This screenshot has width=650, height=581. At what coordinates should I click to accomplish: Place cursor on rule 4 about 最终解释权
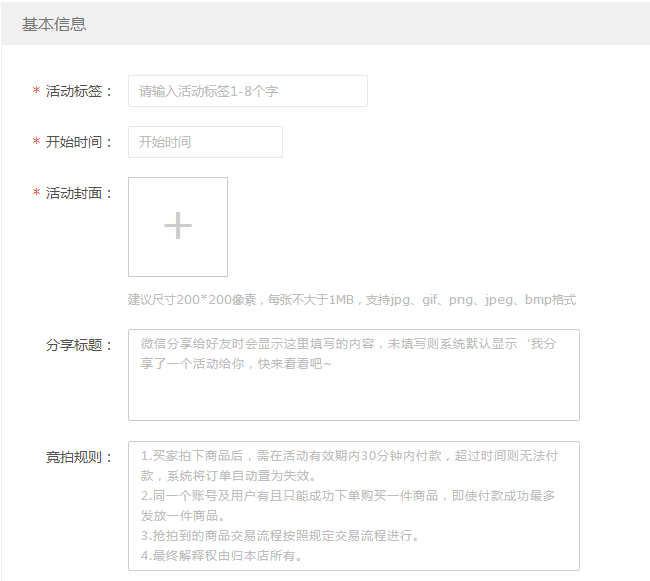222,555
